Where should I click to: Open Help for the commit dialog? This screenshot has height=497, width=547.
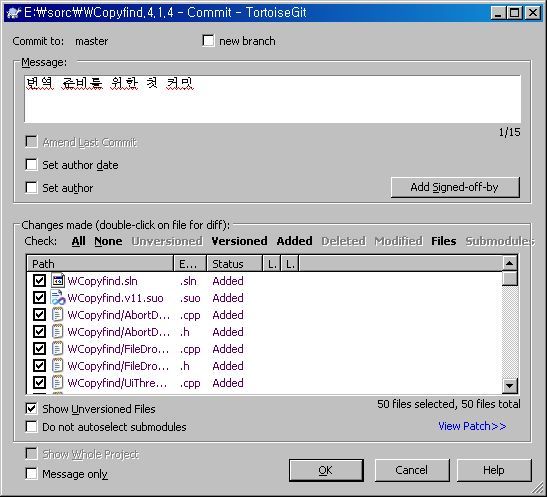(x=494, y=470)
